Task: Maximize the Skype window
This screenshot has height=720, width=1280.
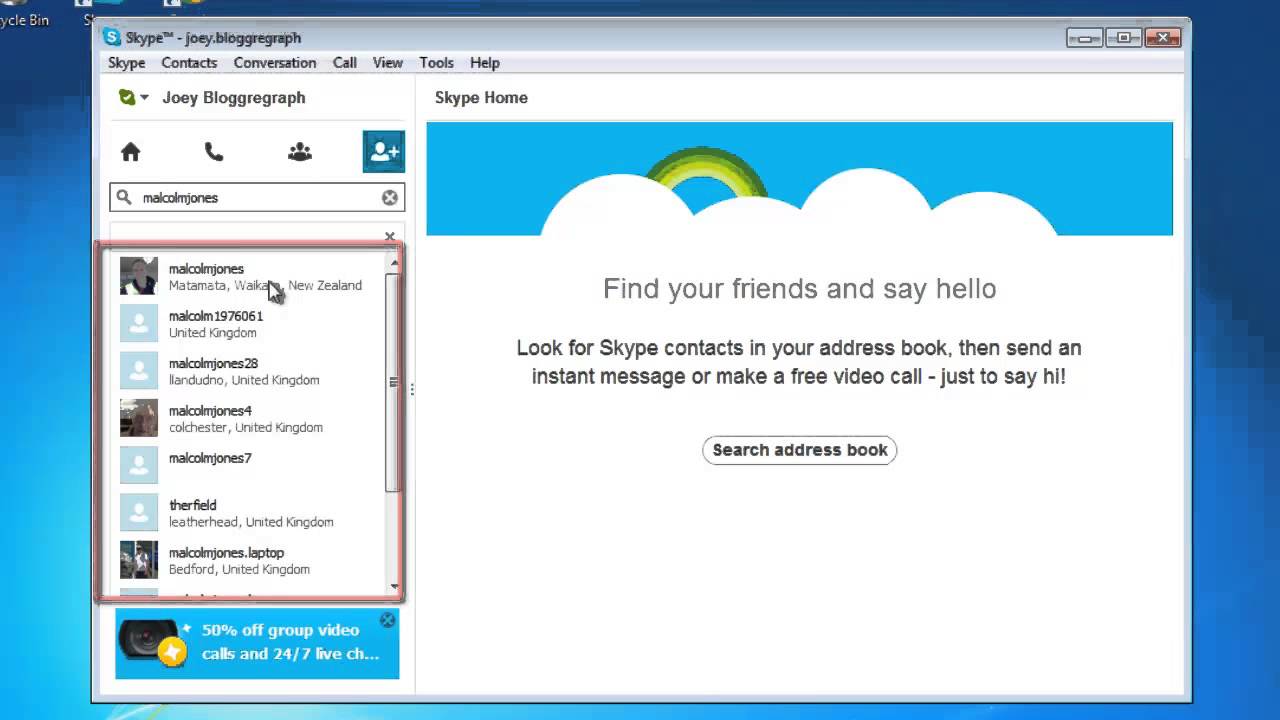Action: pos(1124,38)
